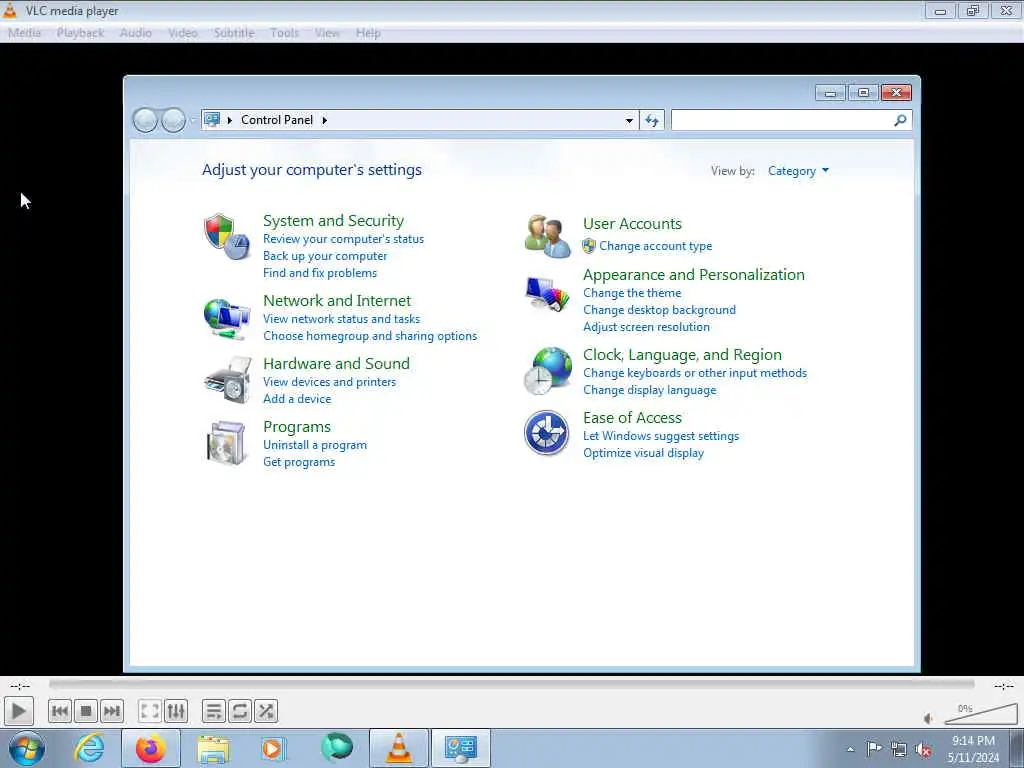
Task: Open Network and Internet category link
Action: 337,300
